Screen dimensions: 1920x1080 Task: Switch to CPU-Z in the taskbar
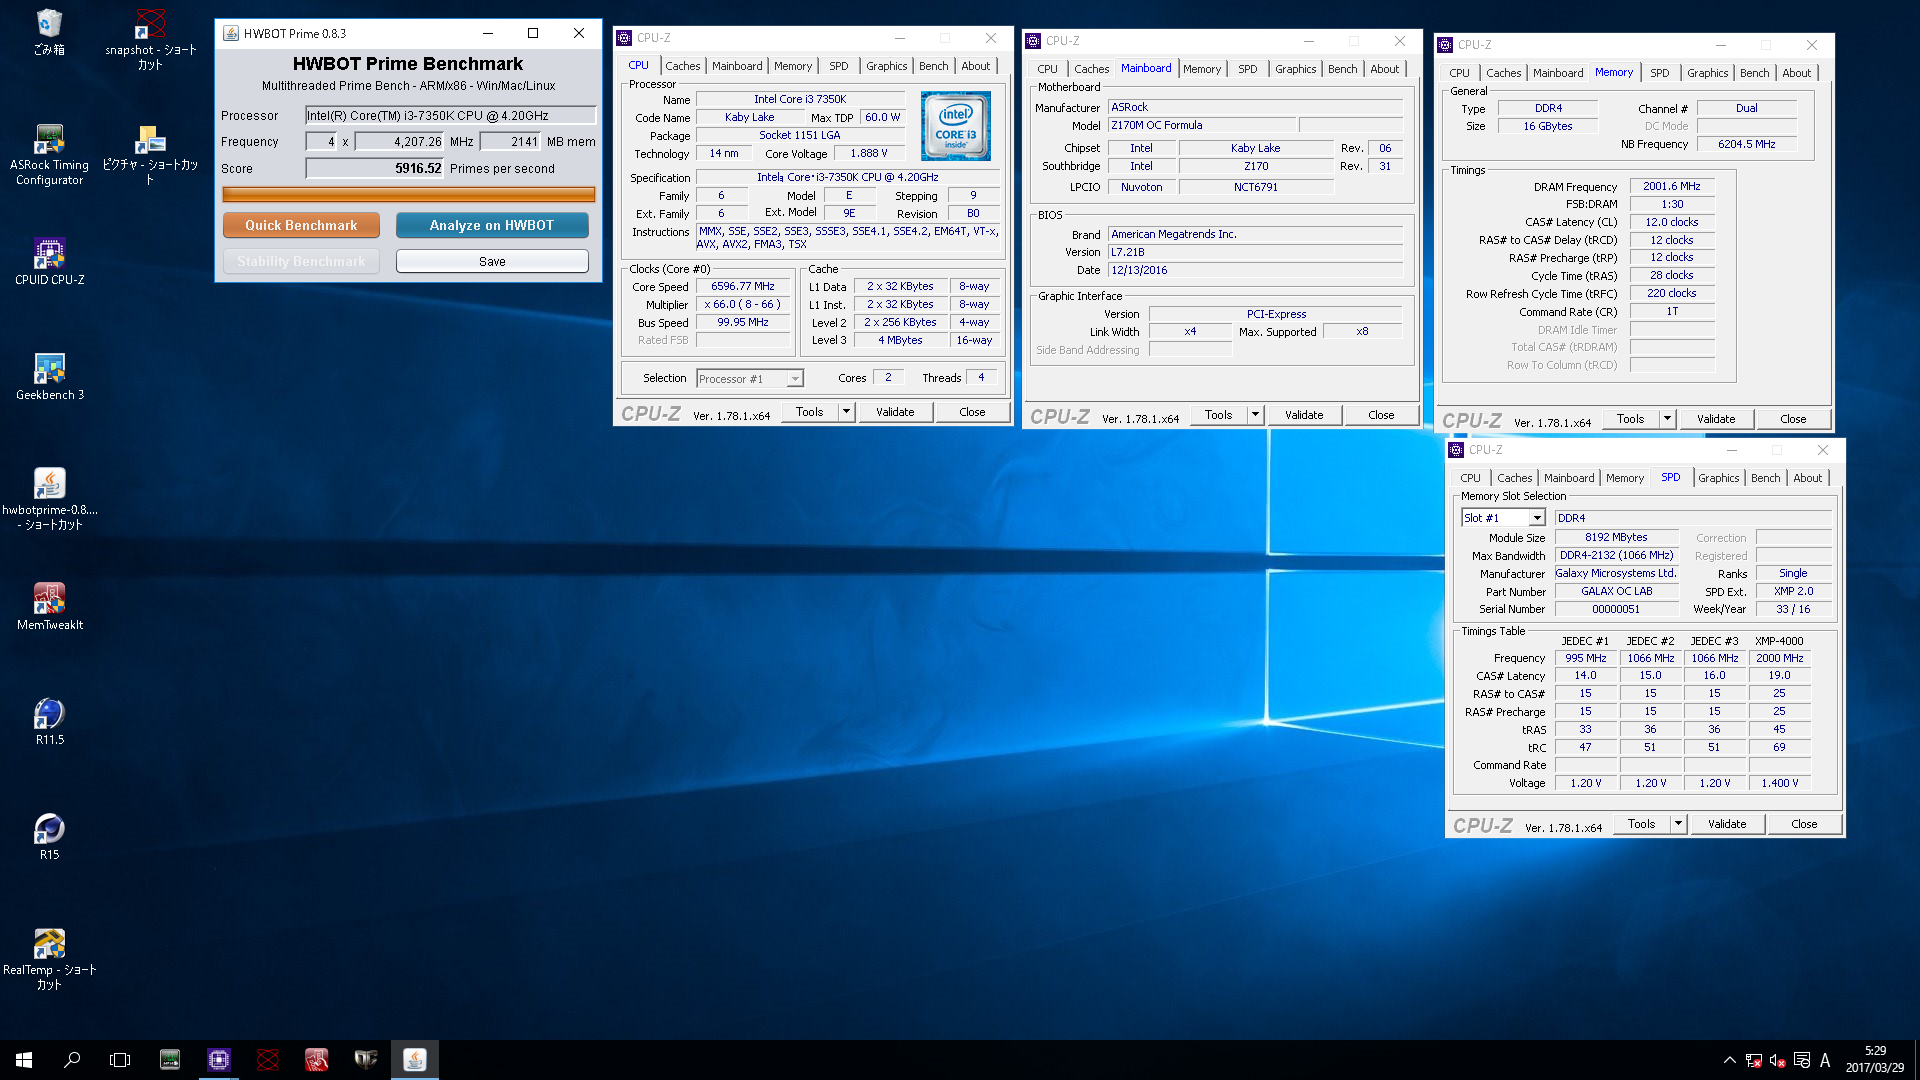[x=219, y=1060]
